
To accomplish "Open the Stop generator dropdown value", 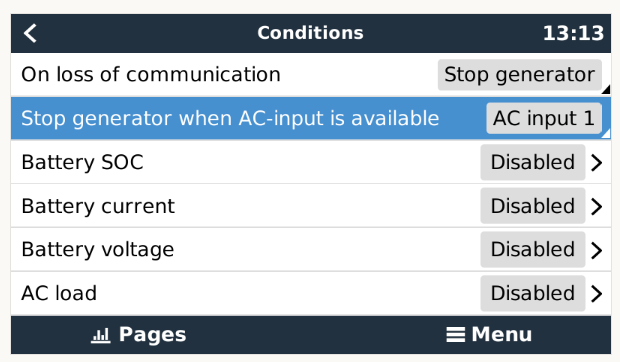I will pyautogui.click(x=520, y=75).
